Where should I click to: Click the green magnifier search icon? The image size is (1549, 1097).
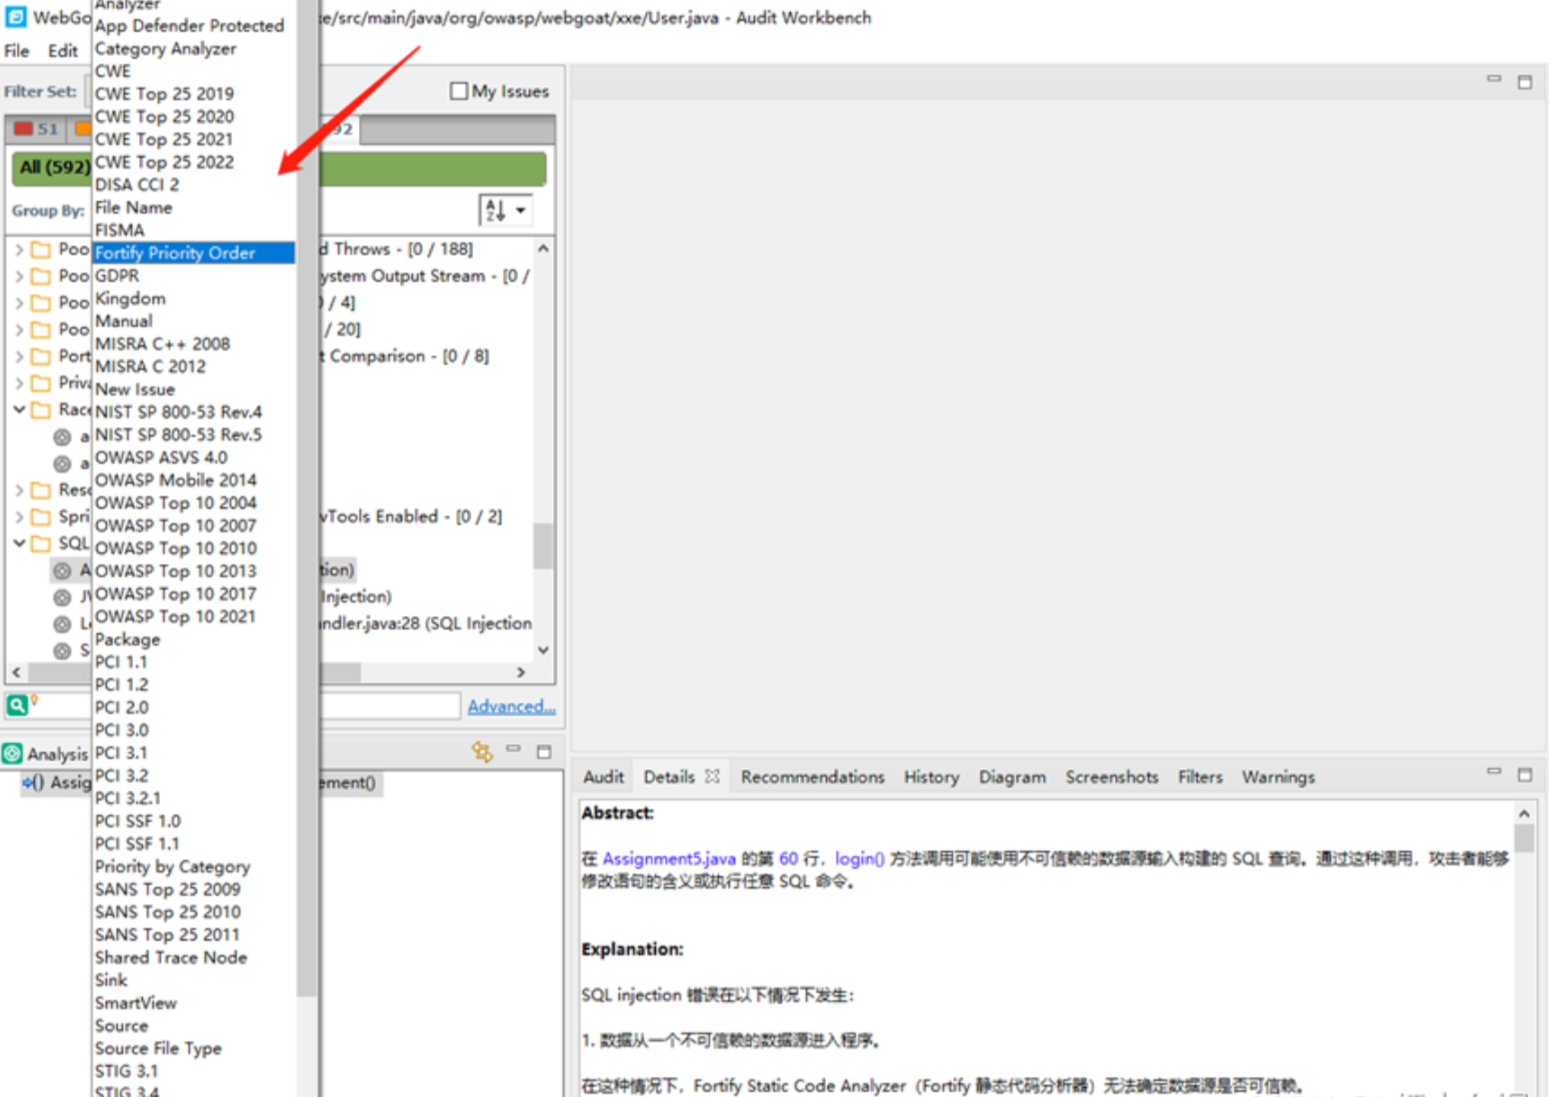coord(17,705)
